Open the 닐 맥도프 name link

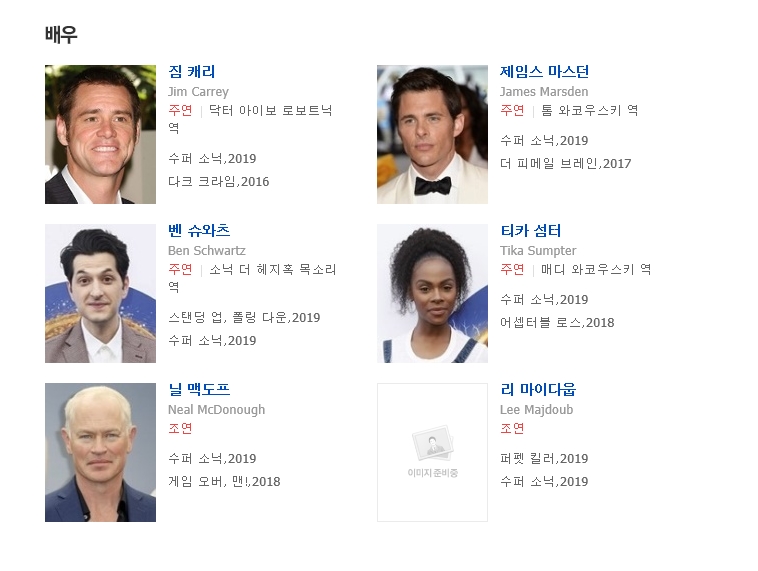[199, 390]
